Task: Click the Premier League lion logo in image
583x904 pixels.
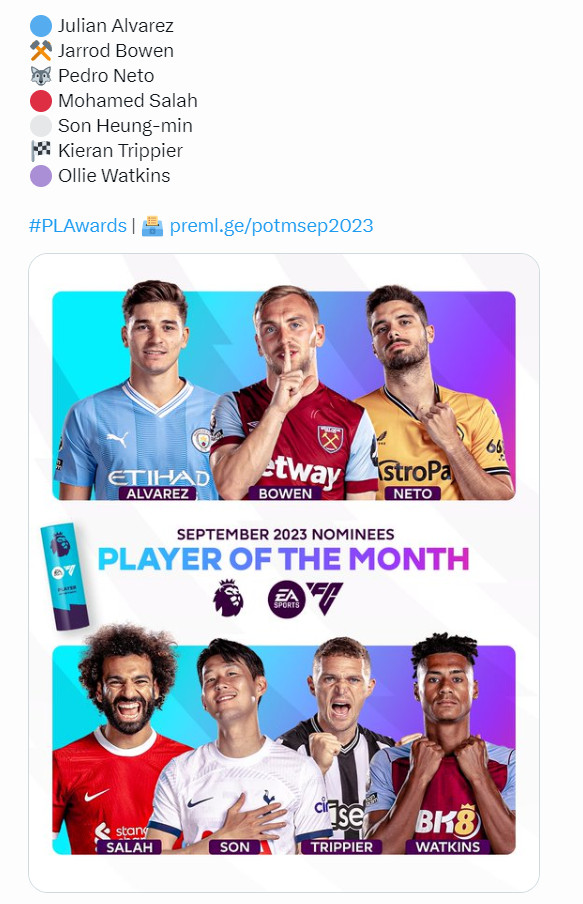Action: [x=228, y=598]
